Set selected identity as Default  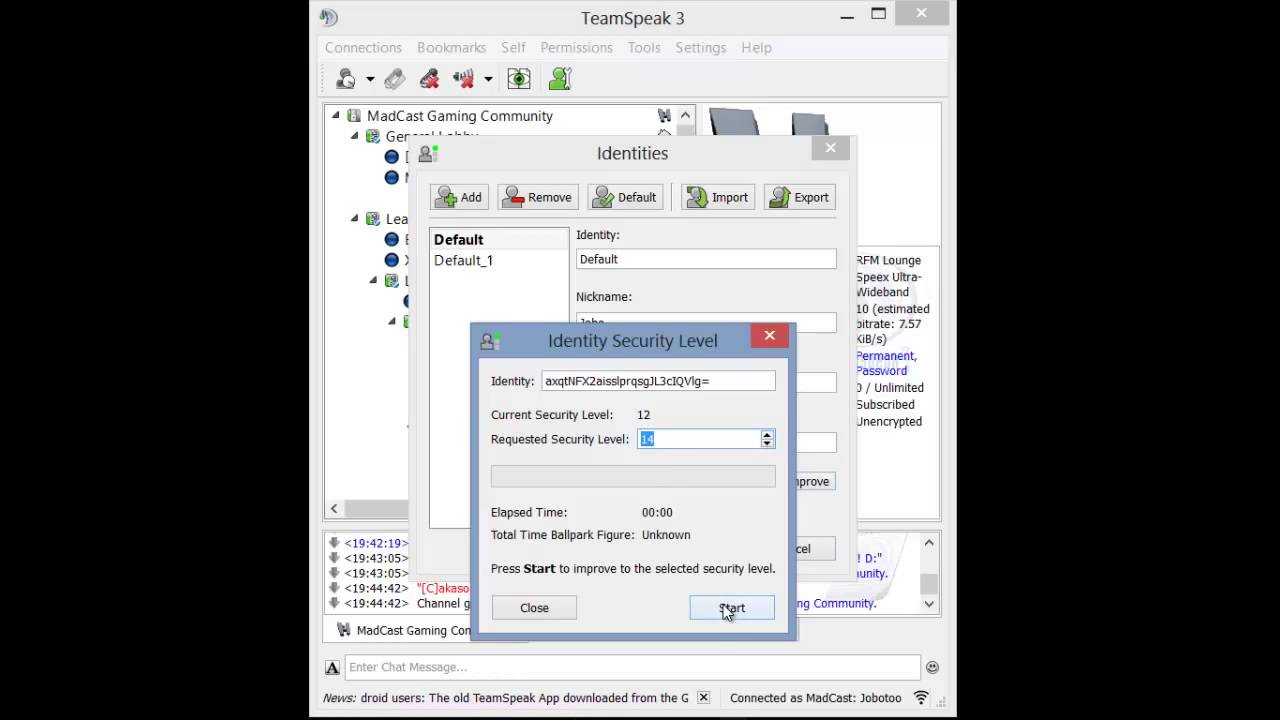(x=625, y=197)
